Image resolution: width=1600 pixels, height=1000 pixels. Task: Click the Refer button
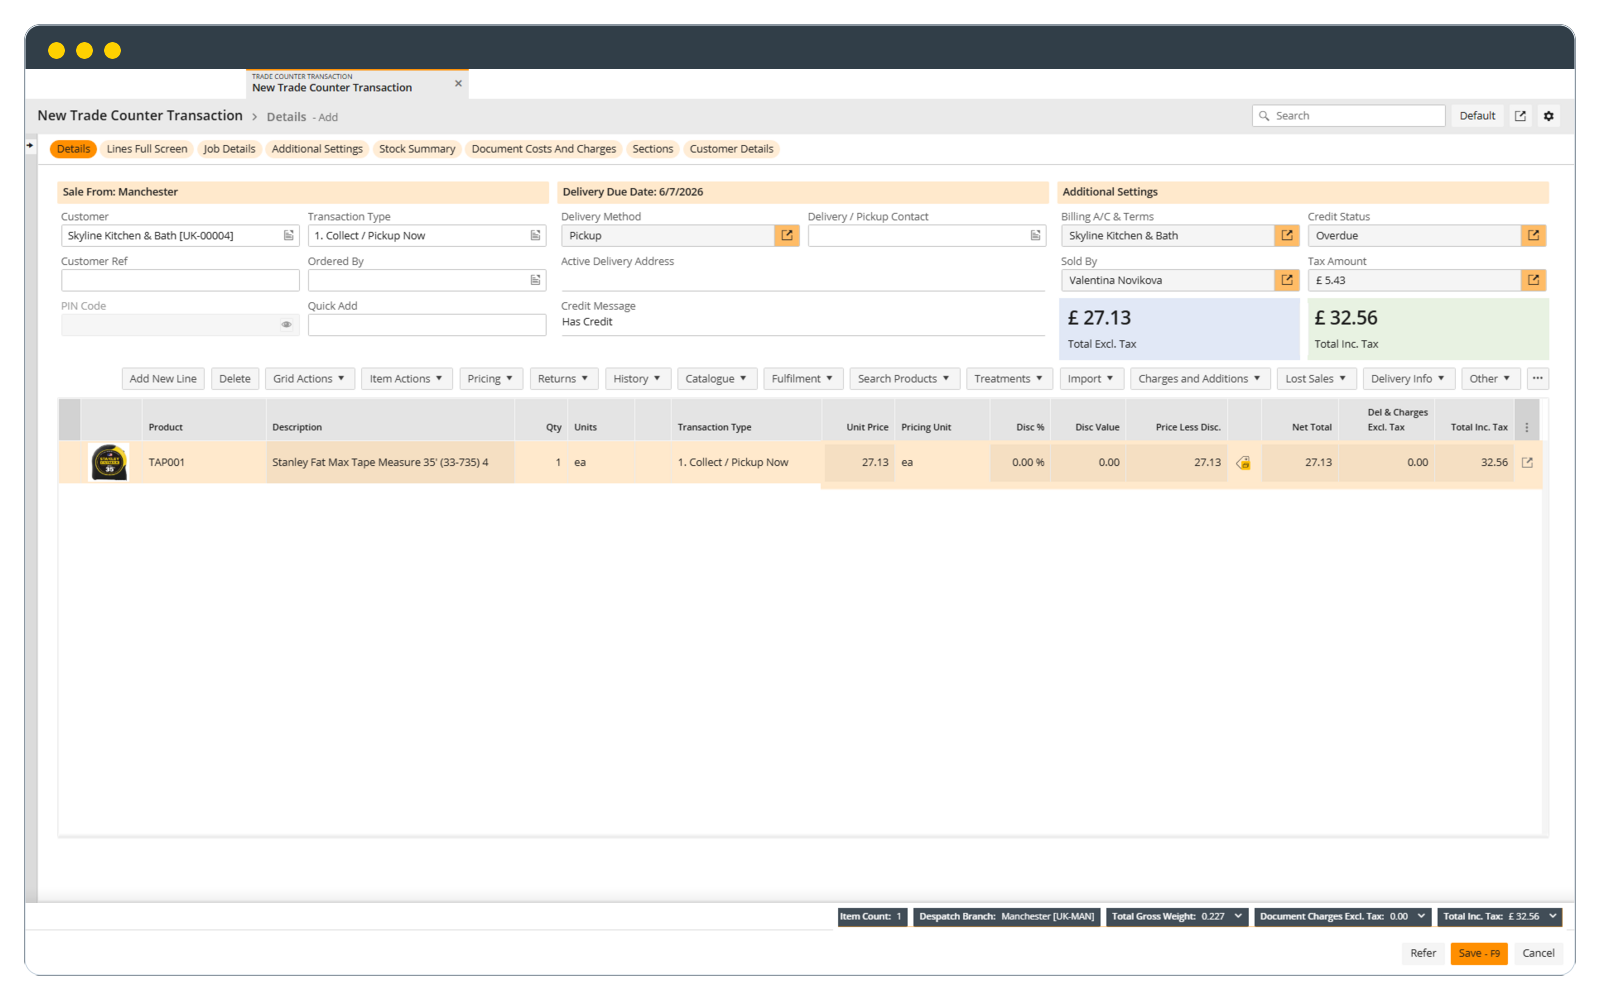coord(1423,953)
